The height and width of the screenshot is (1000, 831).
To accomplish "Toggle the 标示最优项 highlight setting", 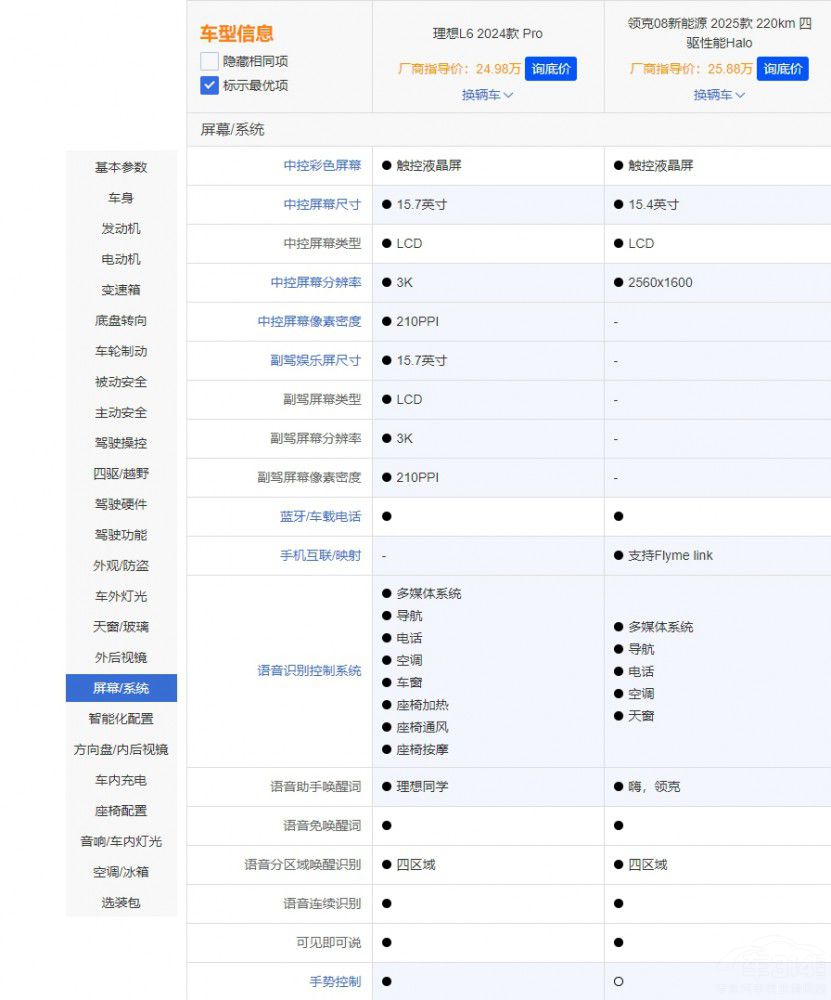I will 209,83.
